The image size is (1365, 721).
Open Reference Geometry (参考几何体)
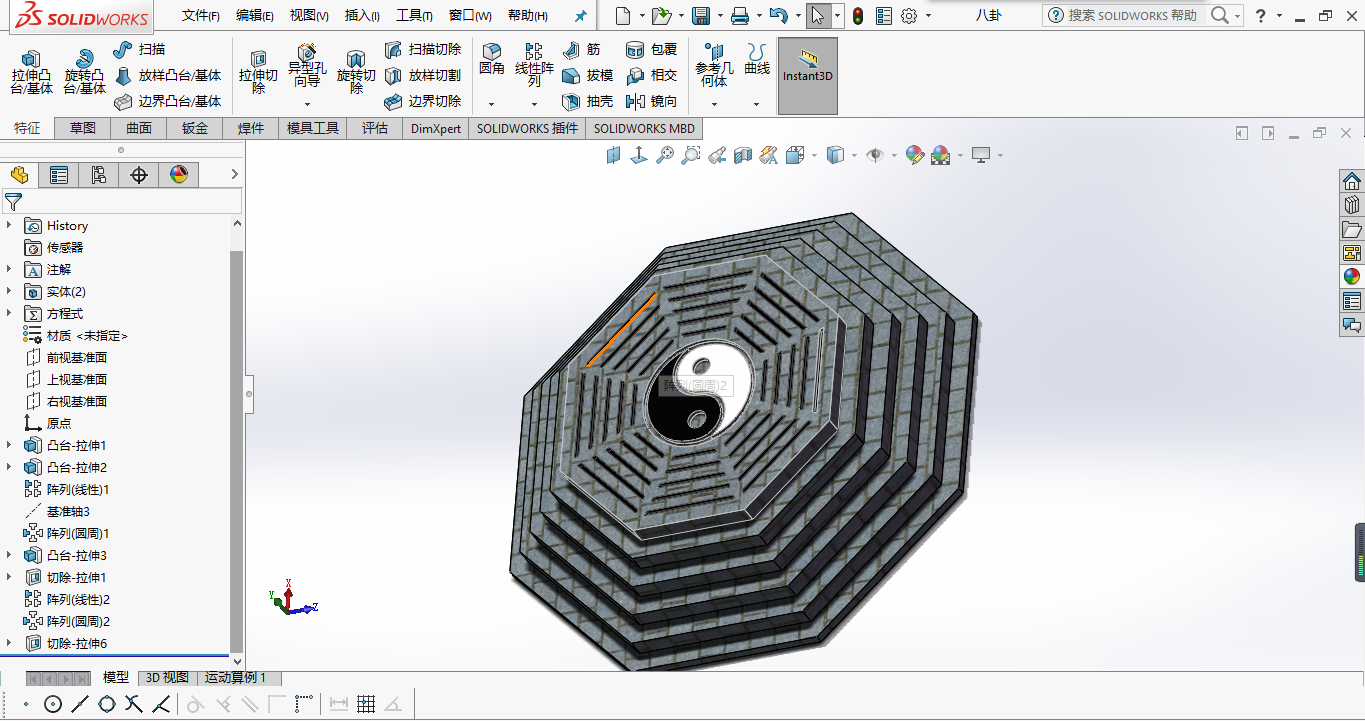coord(714,65)
